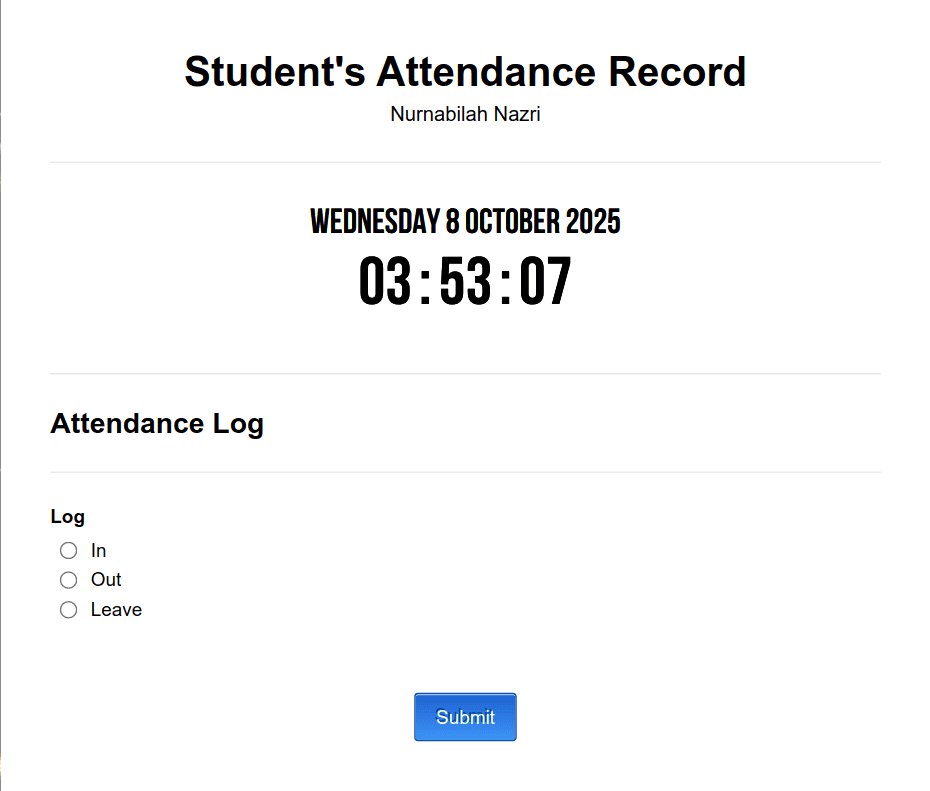Click the date Wednesday 8 October 2025
930x791 pixels.
(x=465, y=221)
